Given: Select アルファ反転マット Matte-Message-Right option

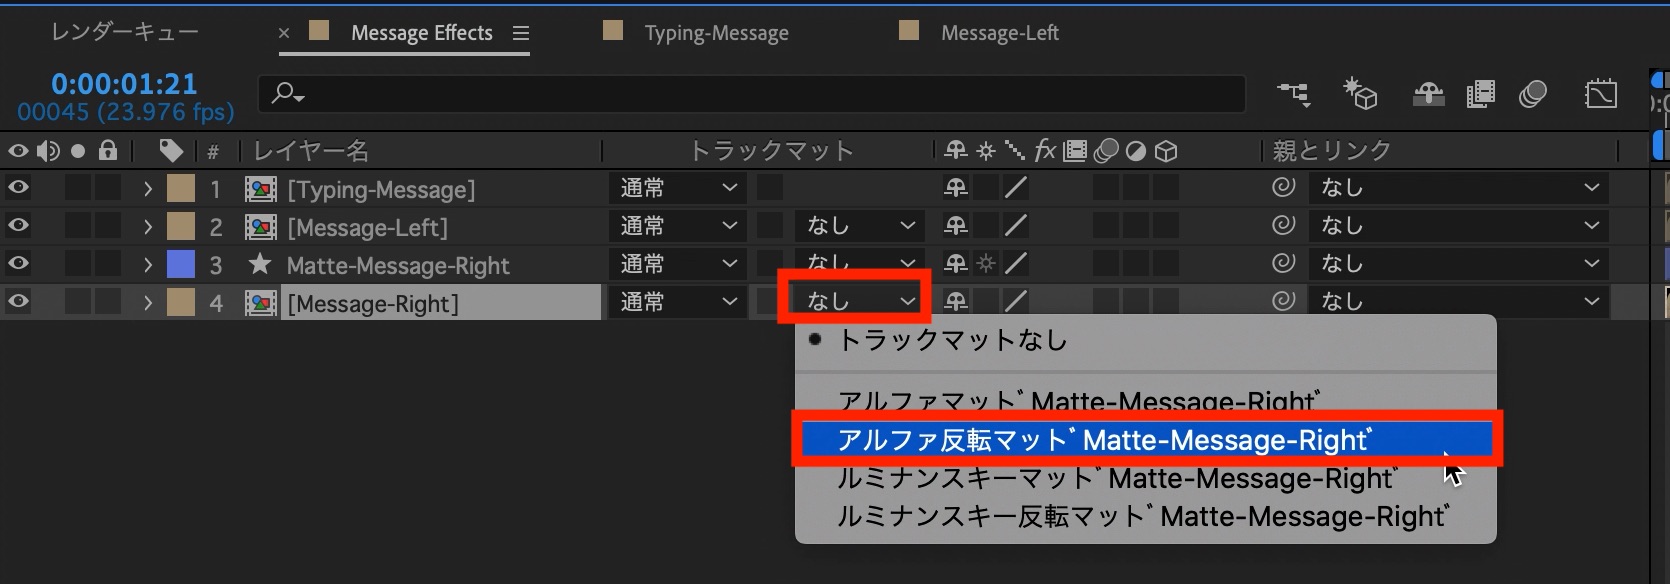Looking at the screenshot, I should click(1145, 440).
